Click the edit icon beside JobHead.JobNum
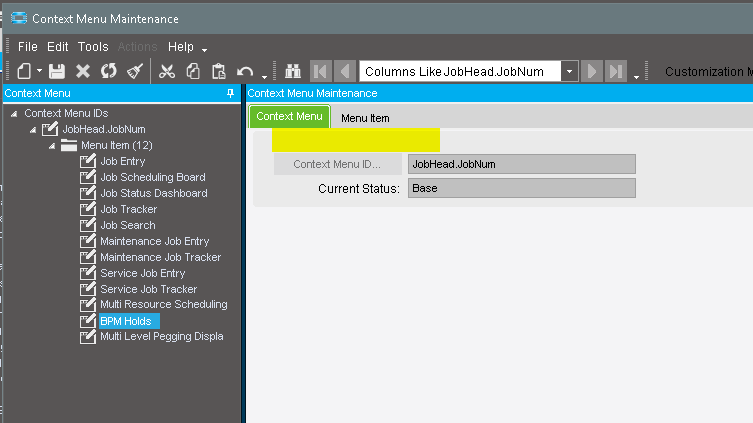Image resolution: width=753 pixels, height=423 pixels. point(50,129)
